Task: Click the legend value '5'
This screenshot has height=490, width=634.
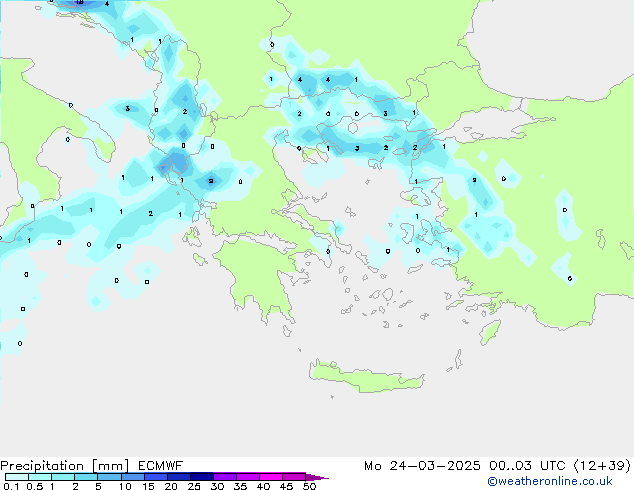Action: point(98,486)
